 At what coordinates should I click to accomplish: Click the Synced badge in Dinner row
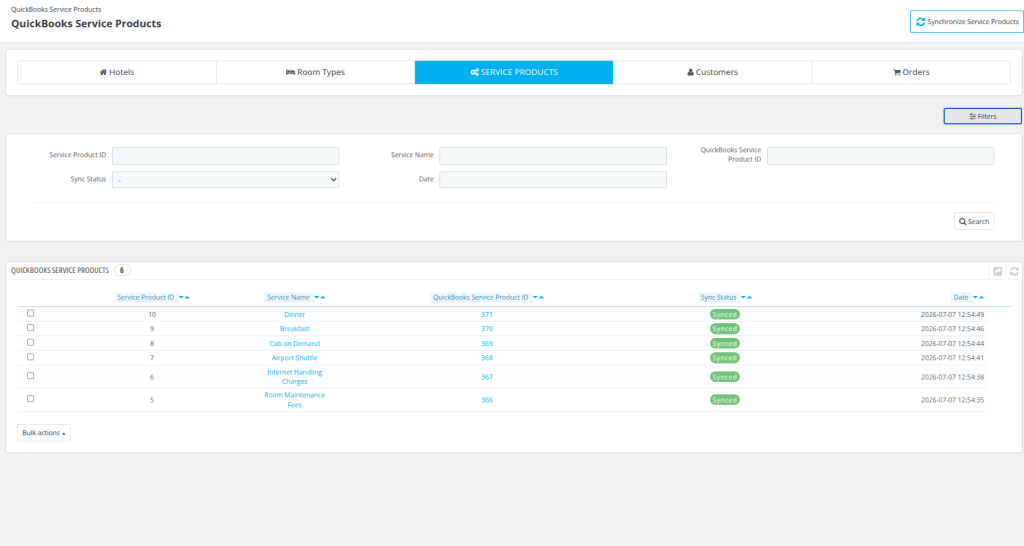click(x=724, y=314)
